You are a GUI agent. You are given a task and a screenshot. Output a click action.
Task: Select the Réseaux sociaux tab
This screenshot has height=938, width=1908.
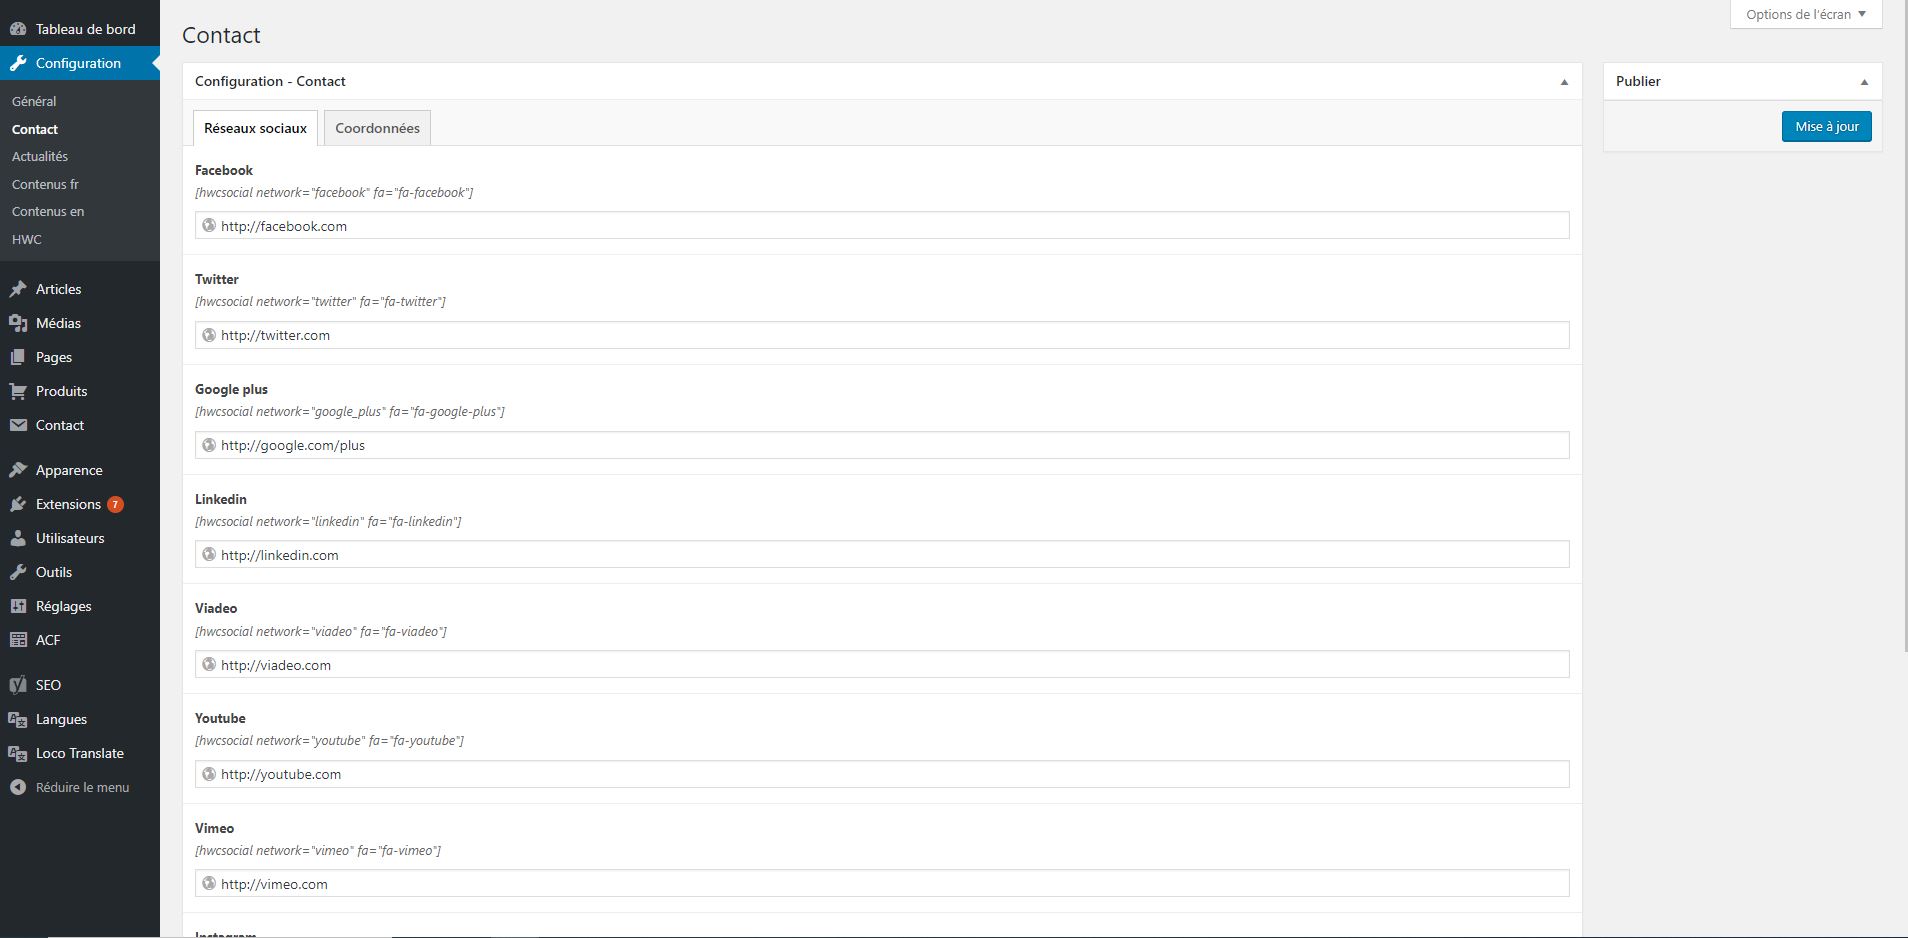pyautogui.click(x=255, y=128)
